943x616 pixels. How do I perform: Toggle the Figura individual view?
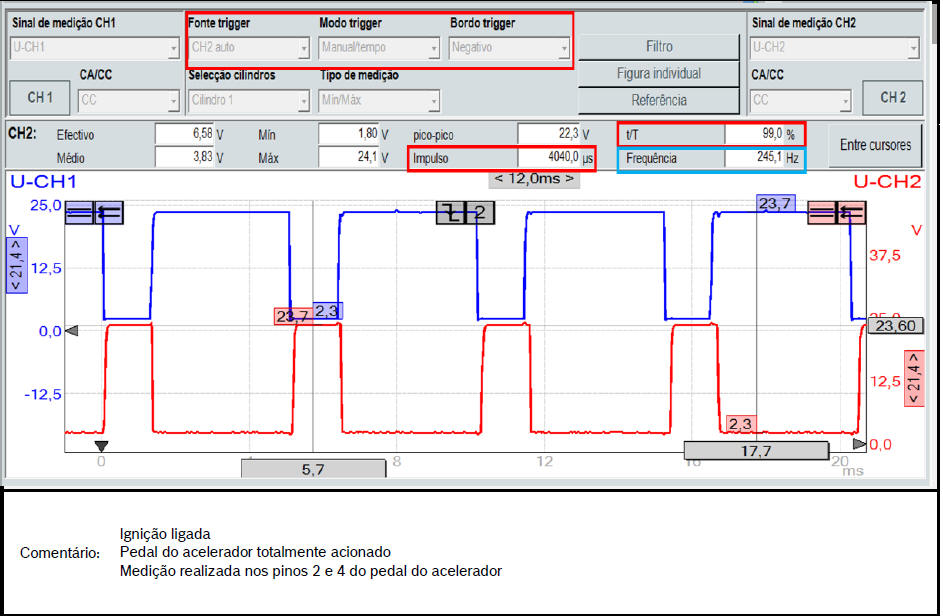(658, 73)
